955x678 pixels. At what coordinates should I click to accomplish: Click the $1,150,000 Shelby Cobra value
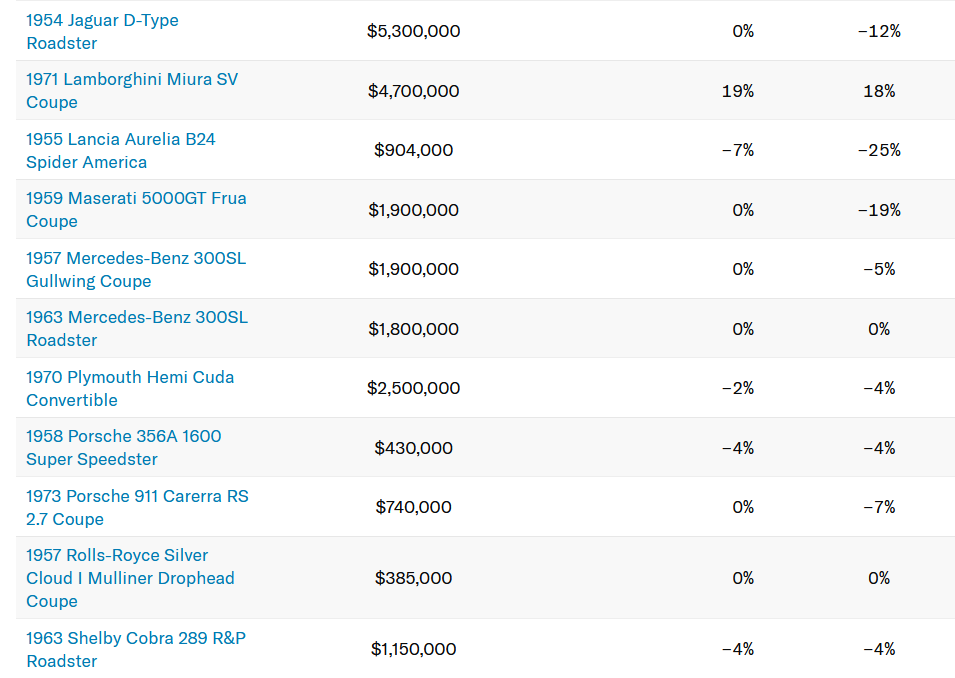(x=413, y=649)
